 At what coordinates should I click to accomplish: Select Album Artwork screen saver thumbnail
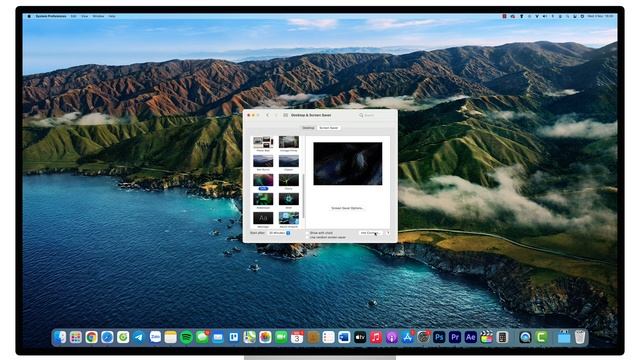click(x=289, y=218)
